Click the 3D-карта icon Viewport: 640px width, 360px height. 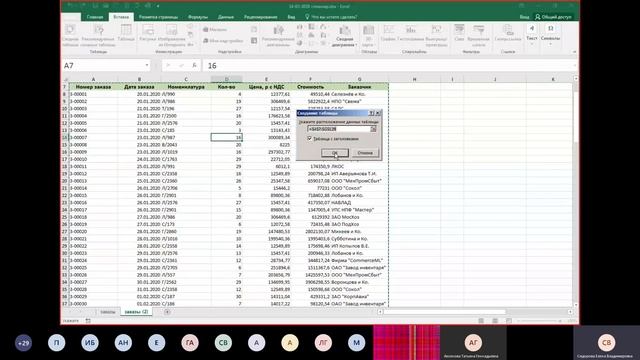pos(369,36)
